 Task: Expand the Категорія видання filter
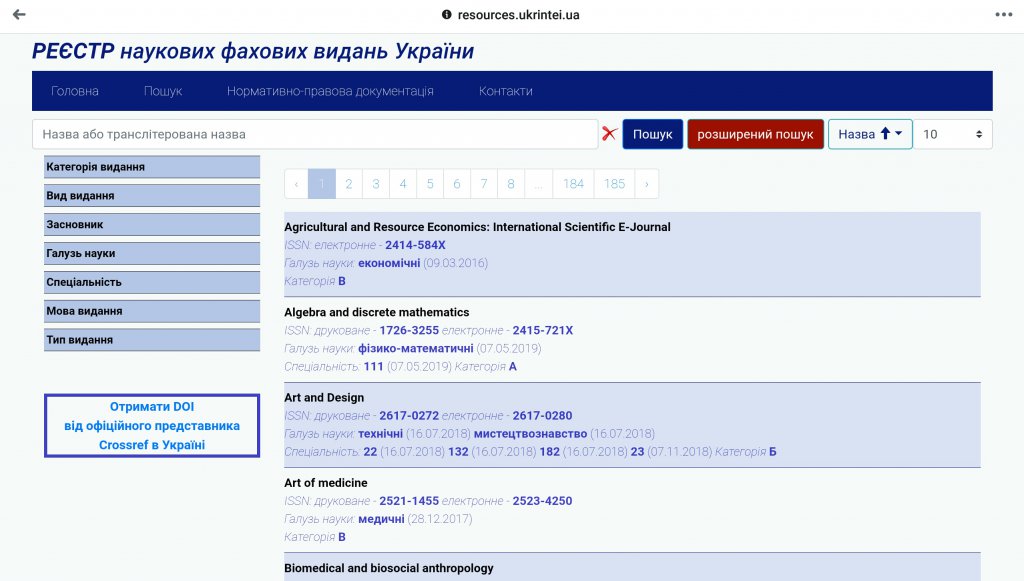(x=152, y=167)
